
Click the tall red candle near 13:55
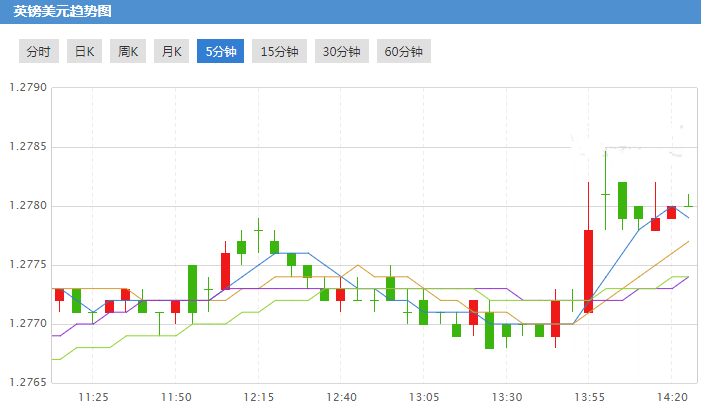(588, 270)
